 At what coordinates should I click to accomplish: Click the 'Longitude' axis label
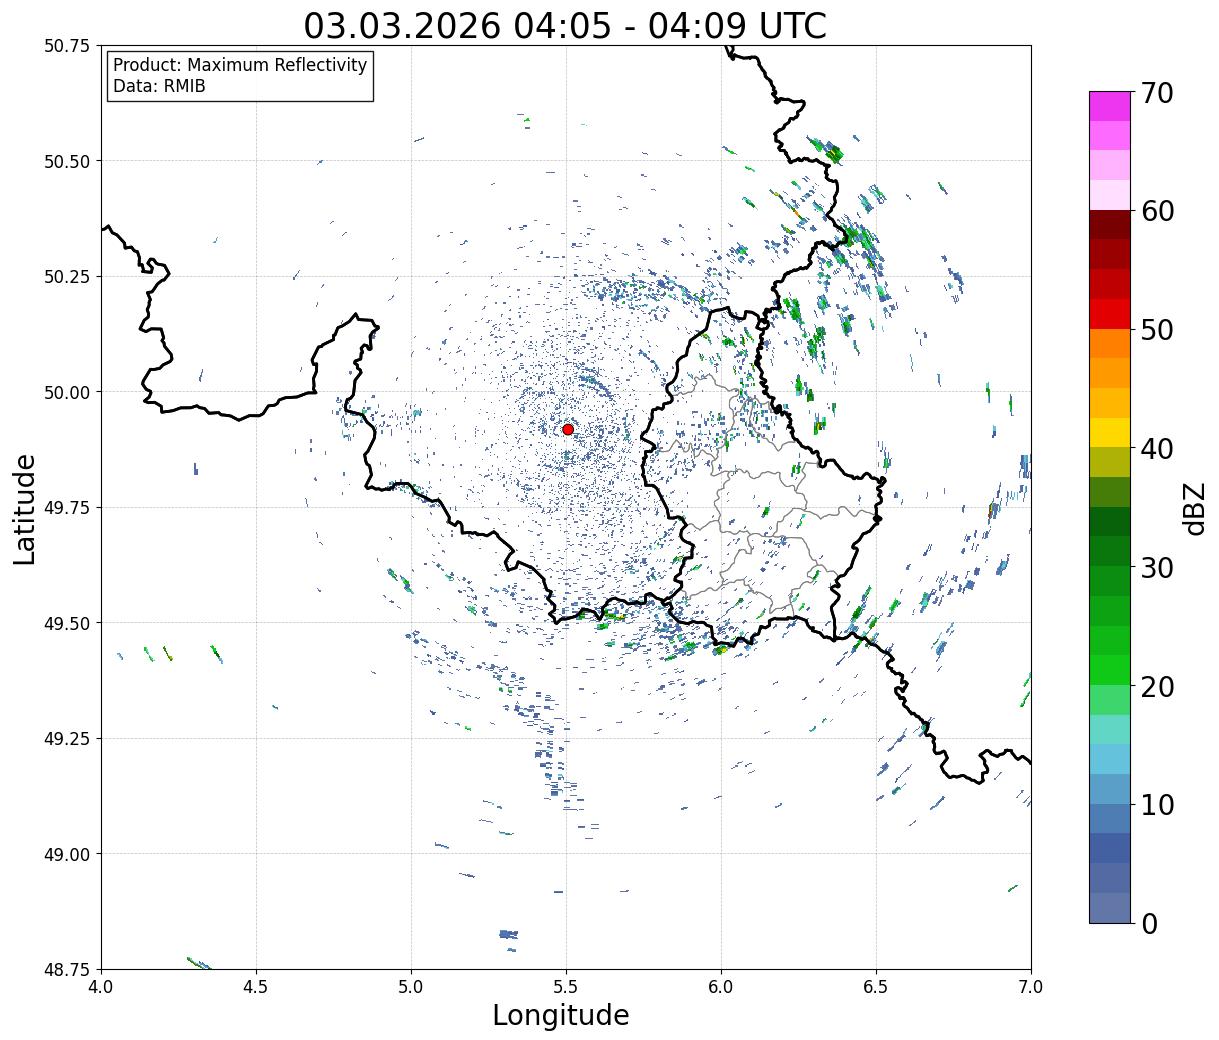coord(561,1016)
